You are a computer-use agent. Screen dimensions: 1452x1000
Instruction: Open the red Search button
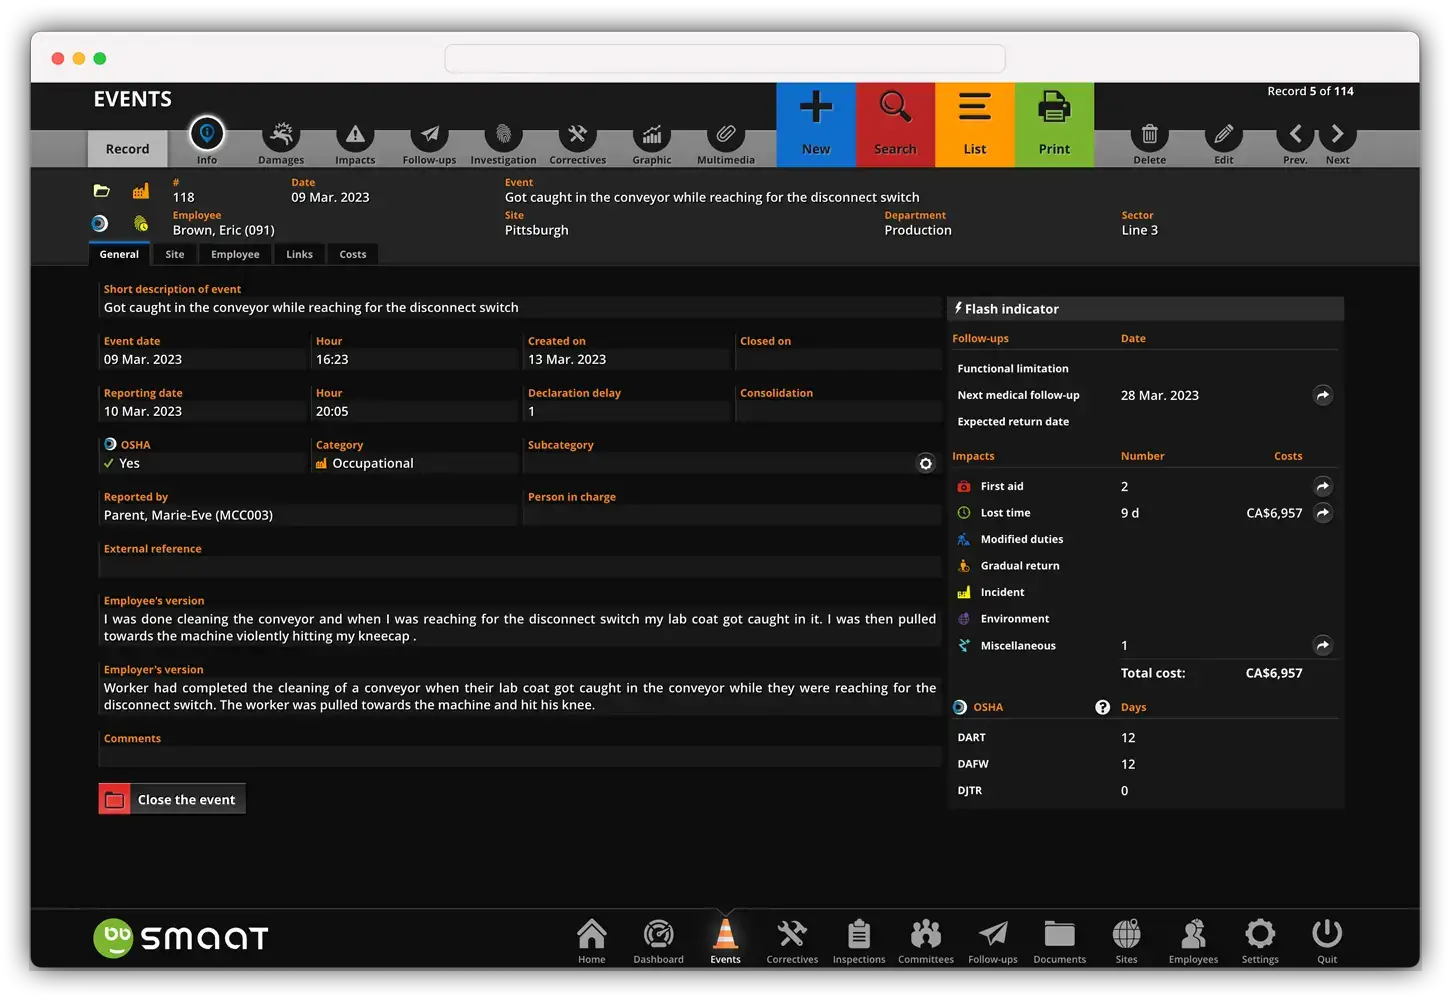pos(895,125)
